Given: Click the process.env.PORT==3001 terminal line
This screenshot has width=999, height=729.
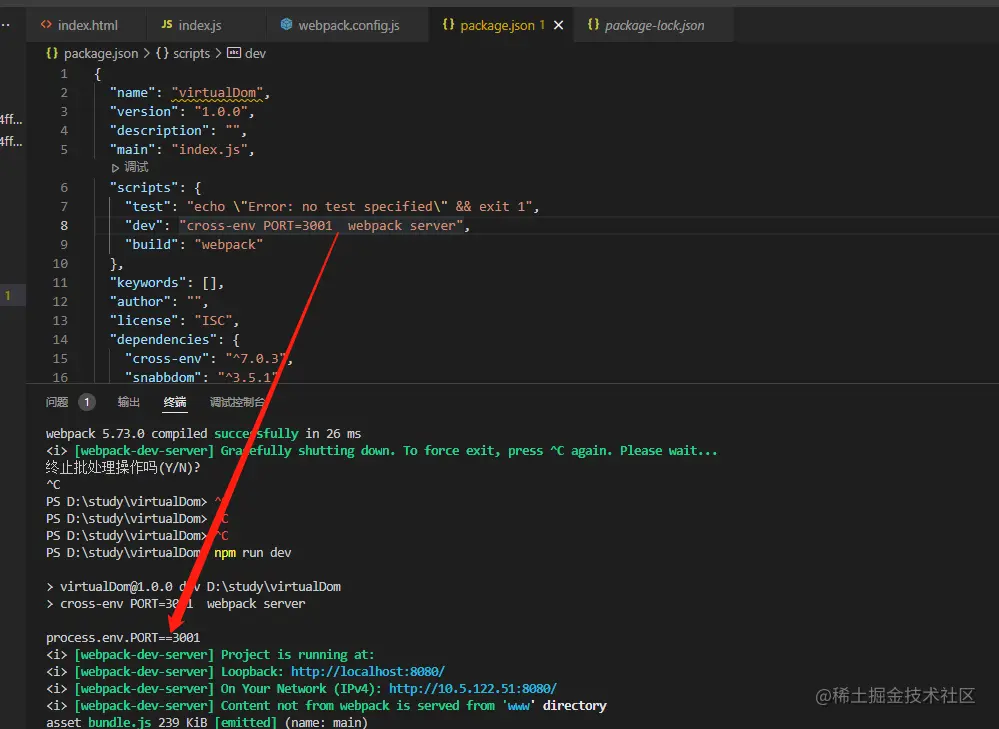Looking at the screenshot, I should point(123,637).
